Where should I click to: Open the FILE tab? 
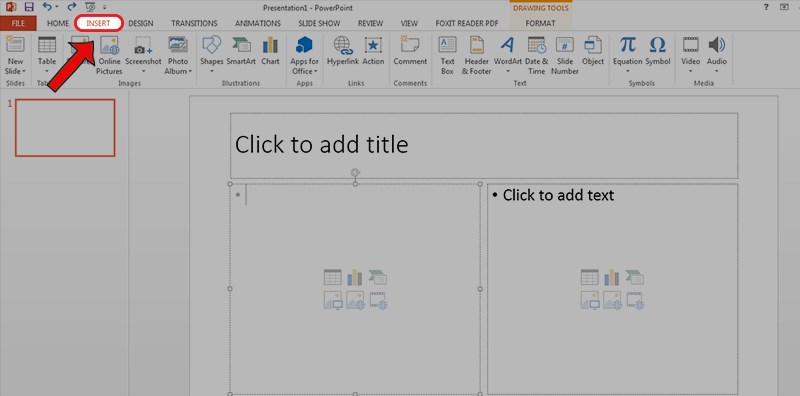[x=18, y=23]
